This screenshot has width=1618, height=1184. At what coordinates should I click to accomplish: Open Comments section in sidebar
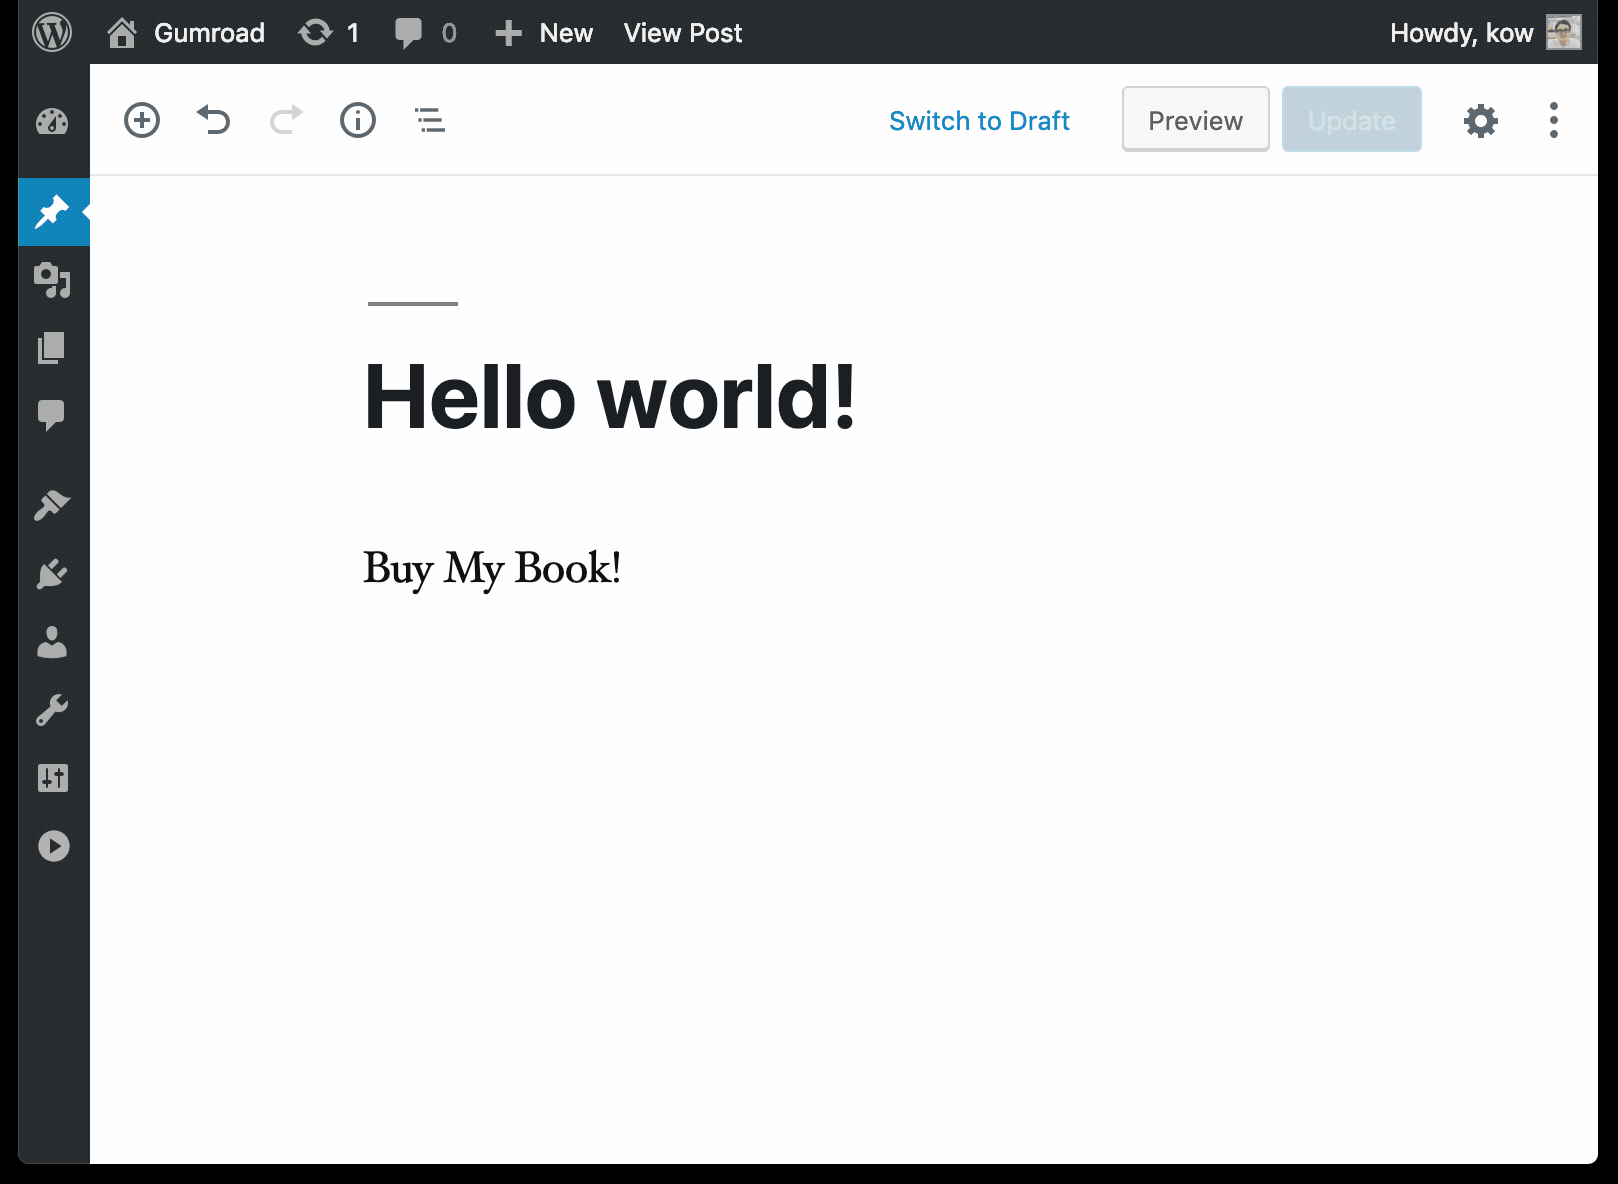pos(52,415)
